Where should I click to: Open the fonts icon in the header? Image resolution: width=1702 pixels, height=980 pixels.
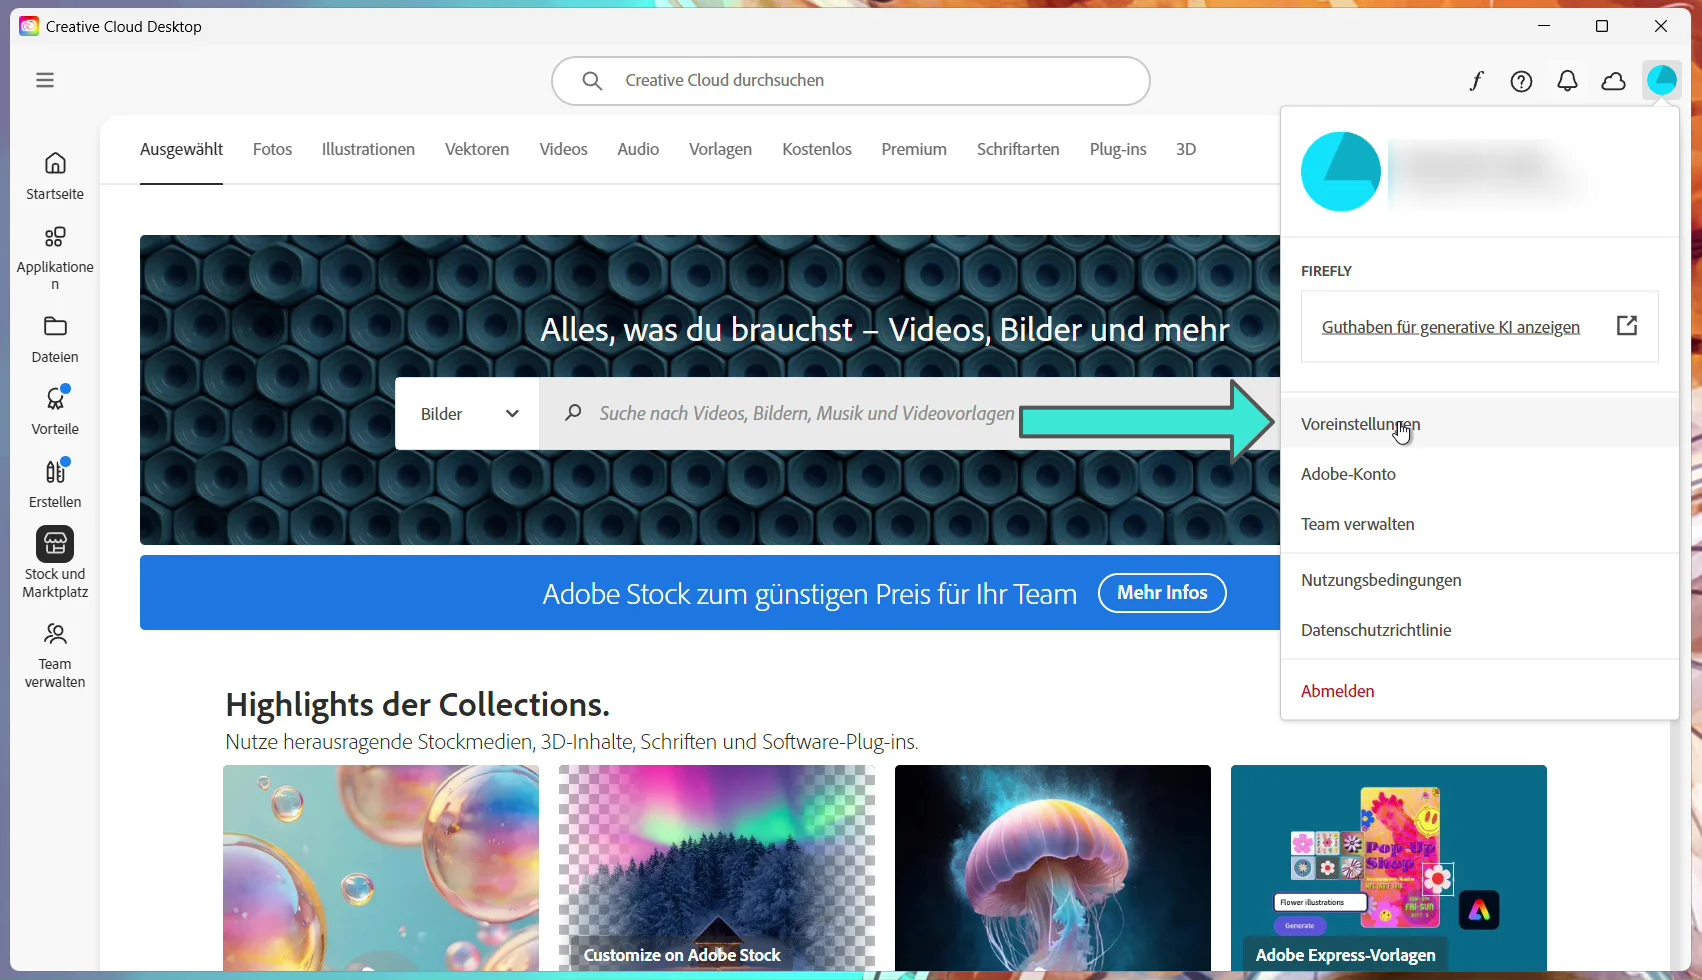point(1476,81)
